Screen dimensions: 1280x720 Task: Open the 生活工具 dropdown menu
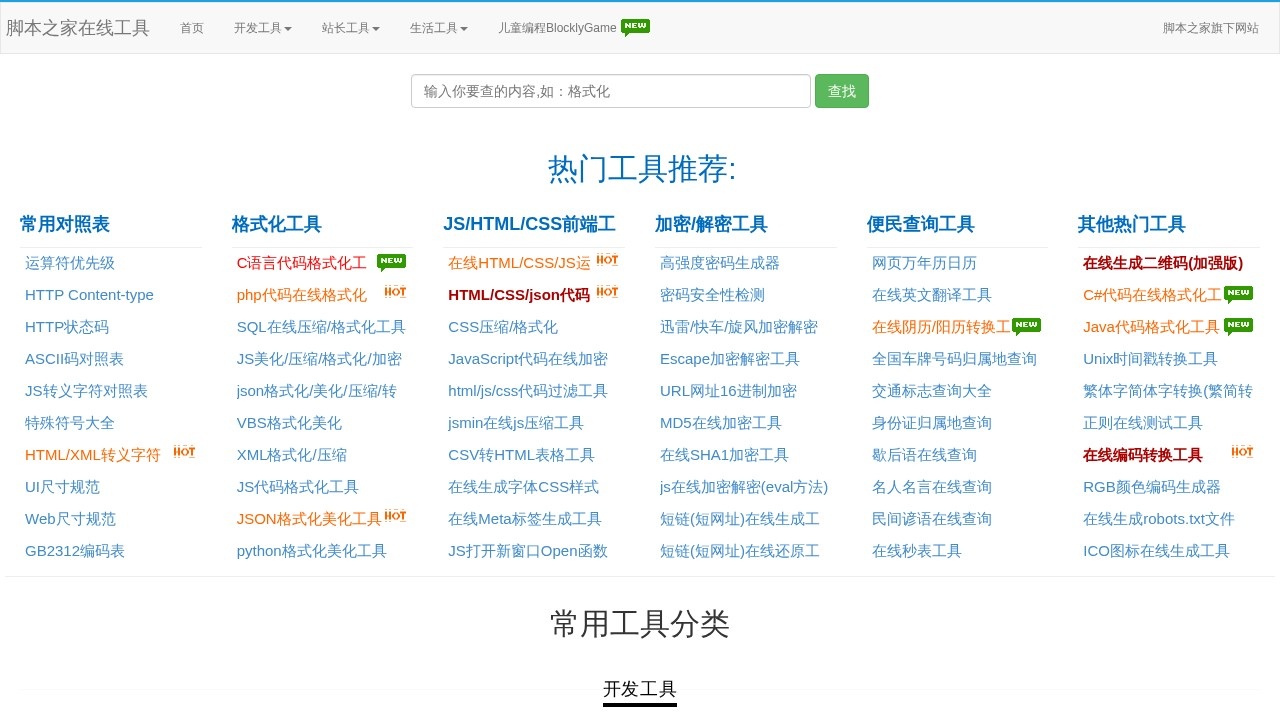438,28
